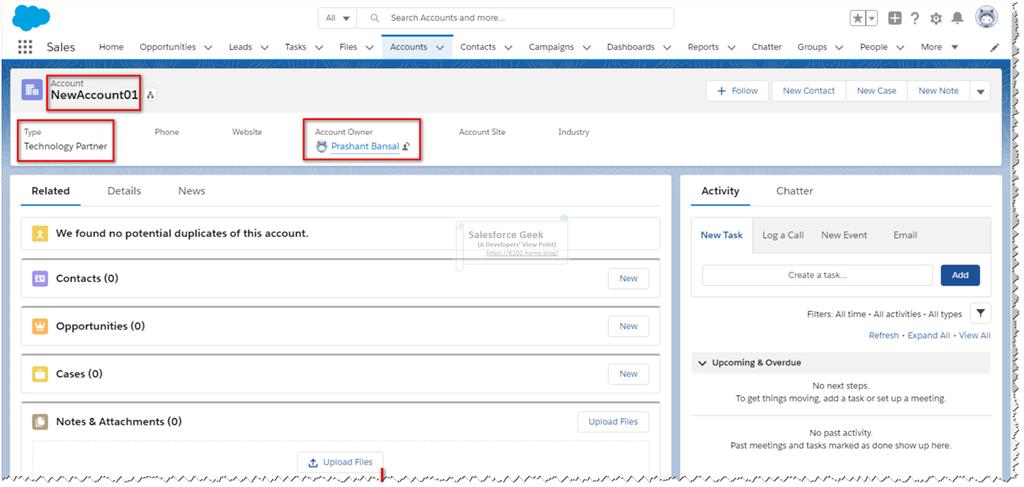
Task: View the account hierarchy icon
Action: tap(150, 95)
